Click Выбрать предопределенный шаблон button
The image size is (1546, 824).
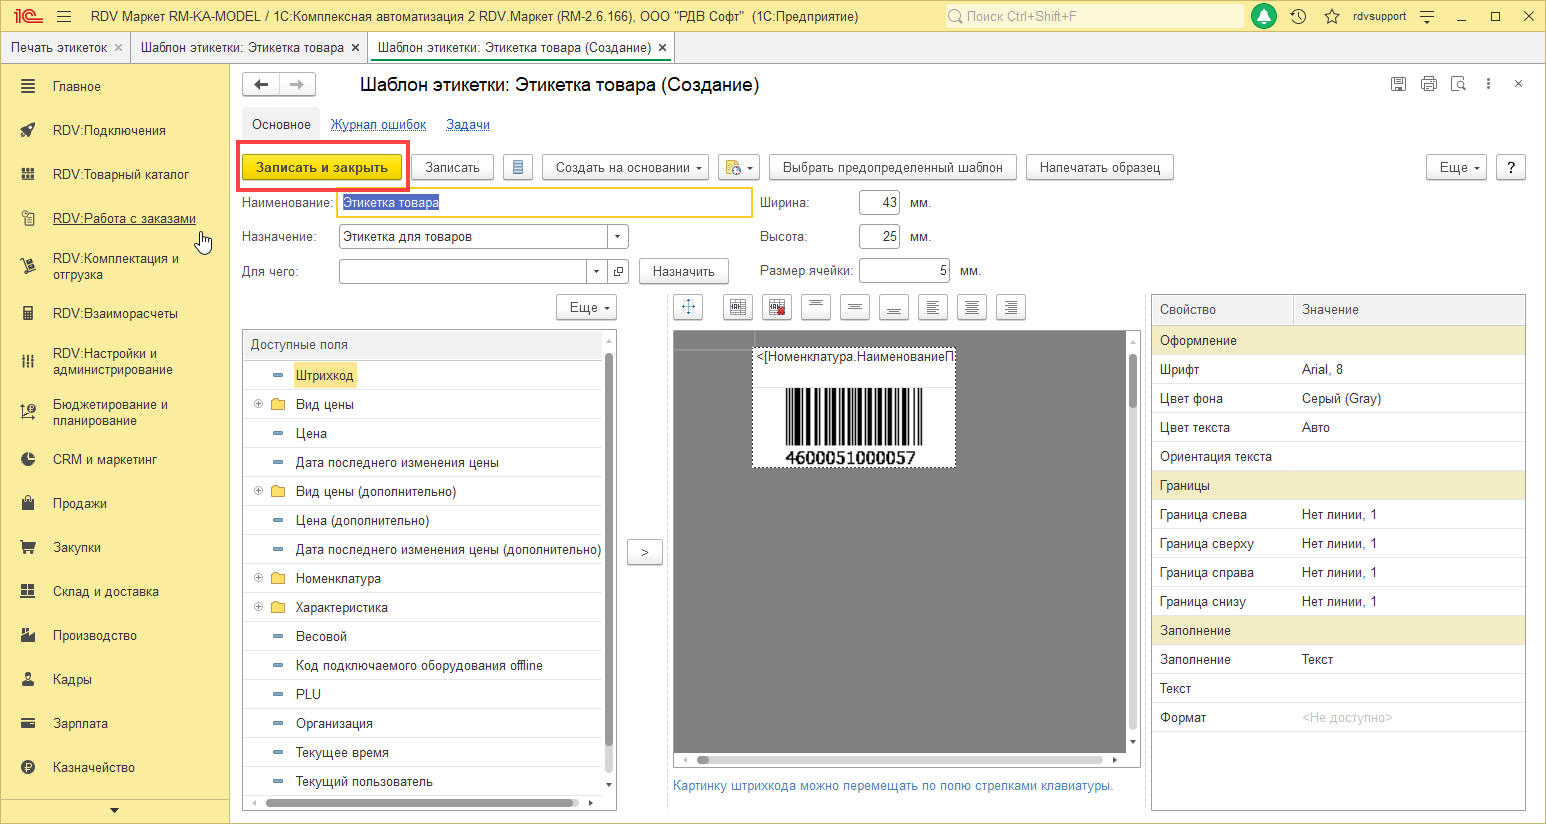[892, 168]
